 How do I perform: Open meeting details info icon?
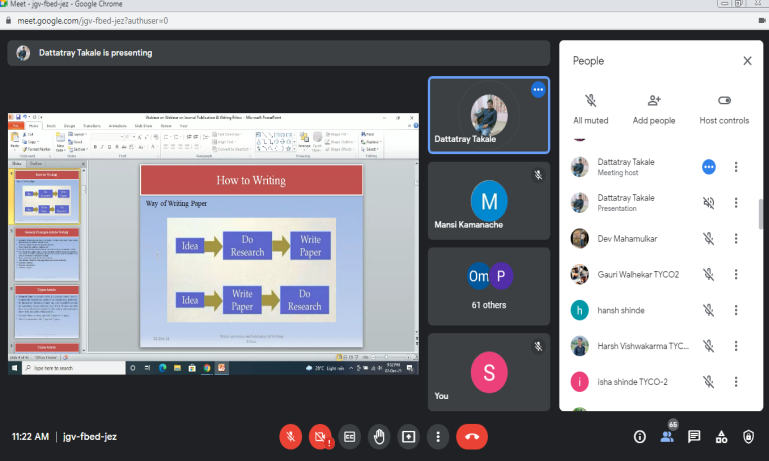(640, 436)
